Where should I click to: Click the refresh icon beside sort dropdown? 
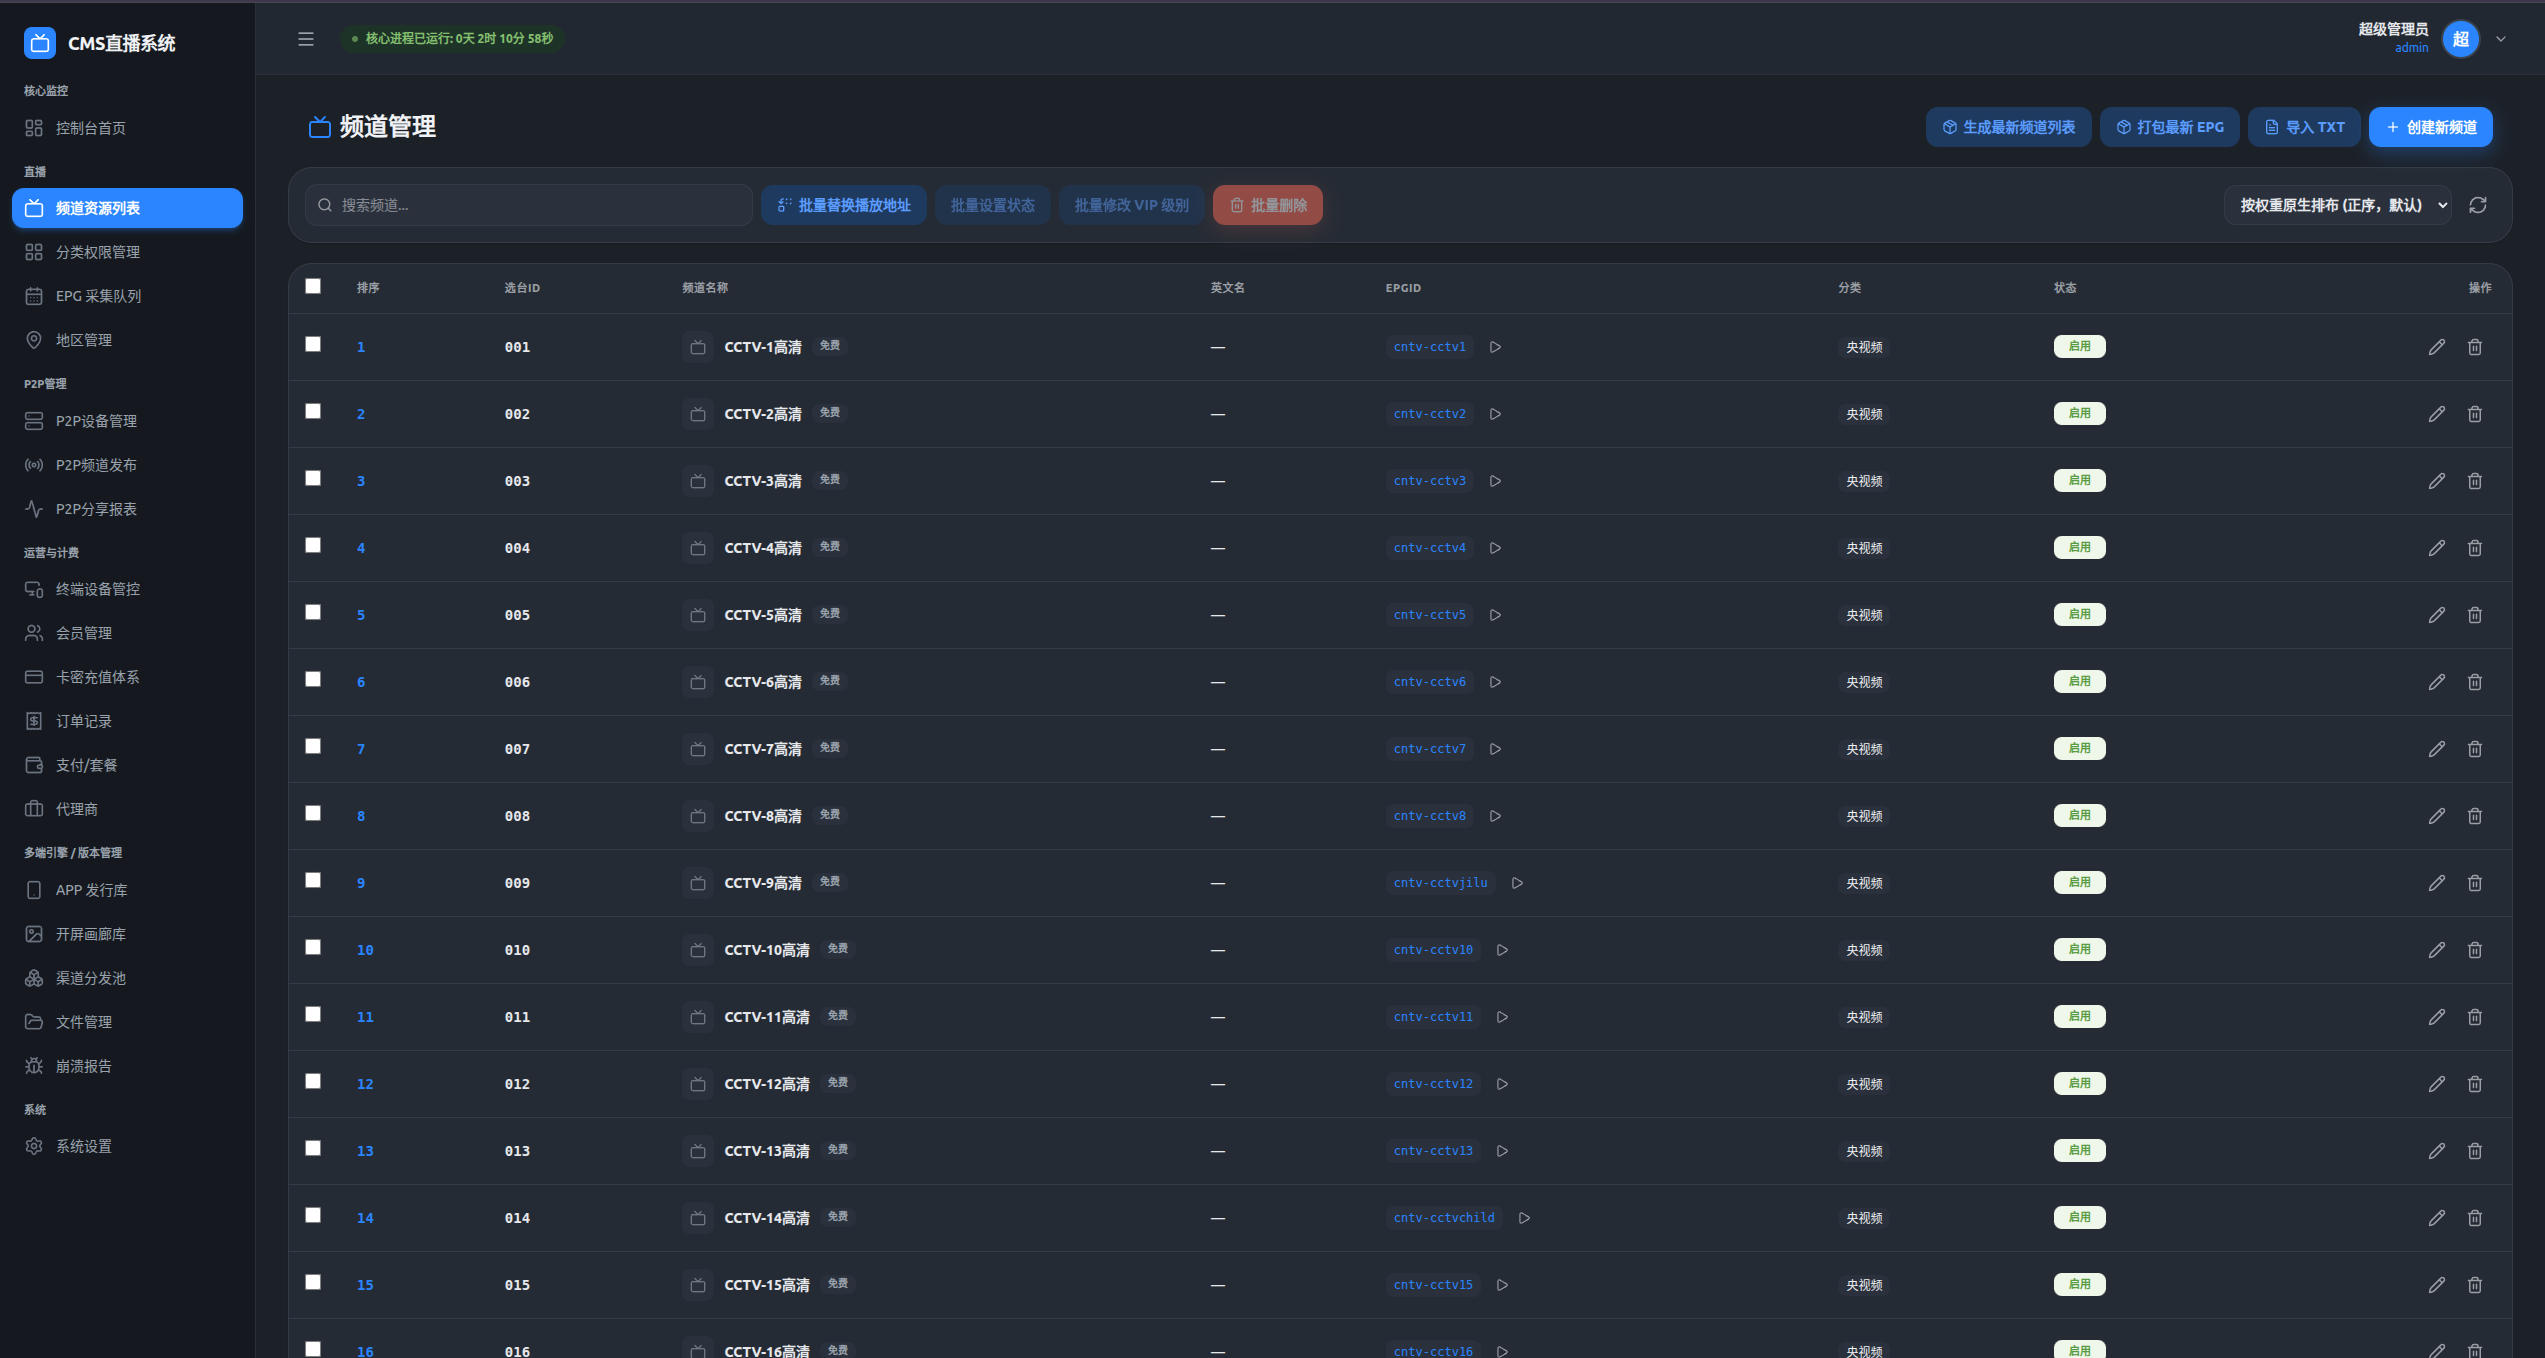tap(2478, 205)
